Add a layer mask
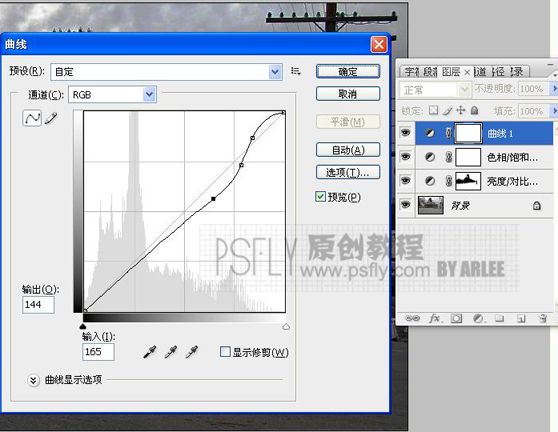Screen dimensions: 558x432 [x=456, y=318]
